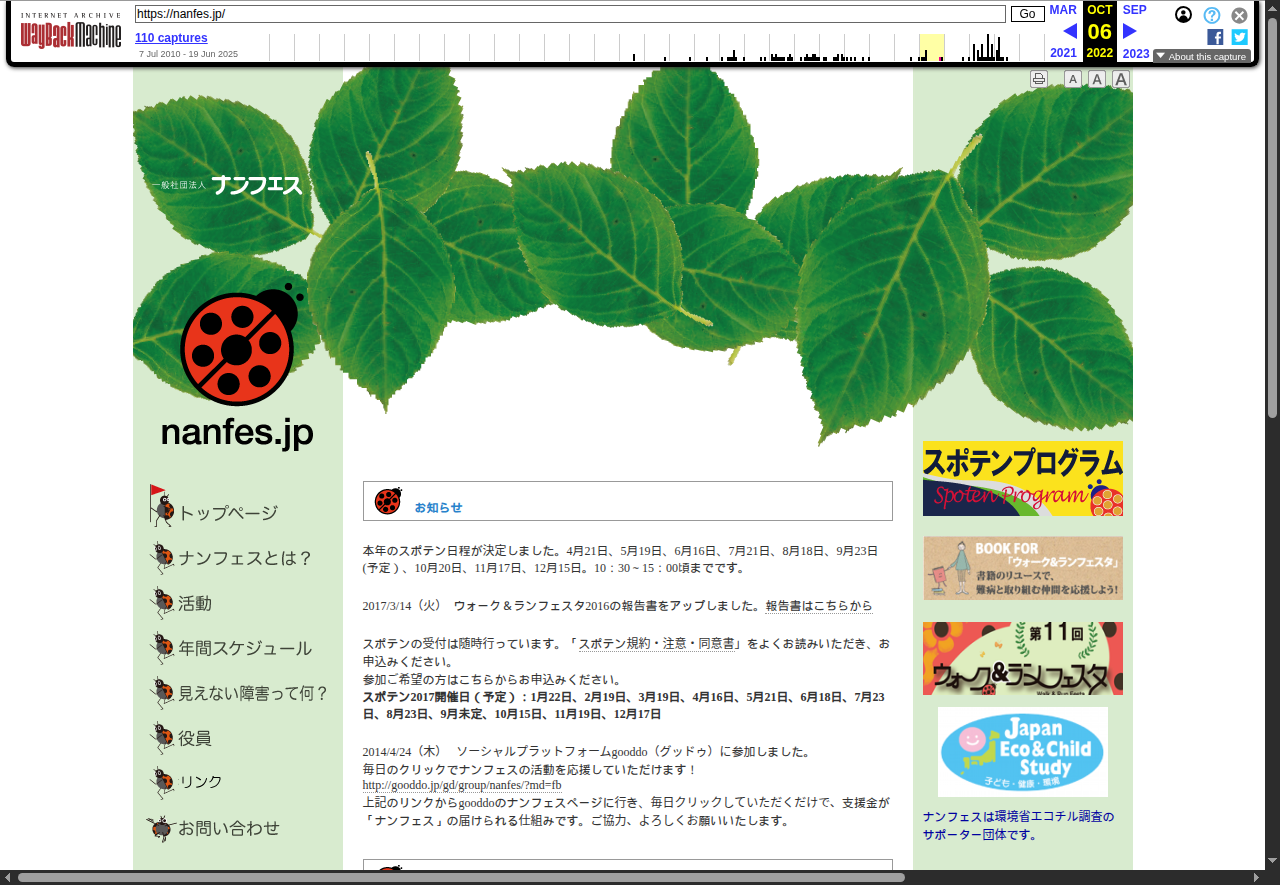Click the highlighted 2022 column in the capture timeline
The width and height of the screenshot is (1280, 885).
click(931, 47)
